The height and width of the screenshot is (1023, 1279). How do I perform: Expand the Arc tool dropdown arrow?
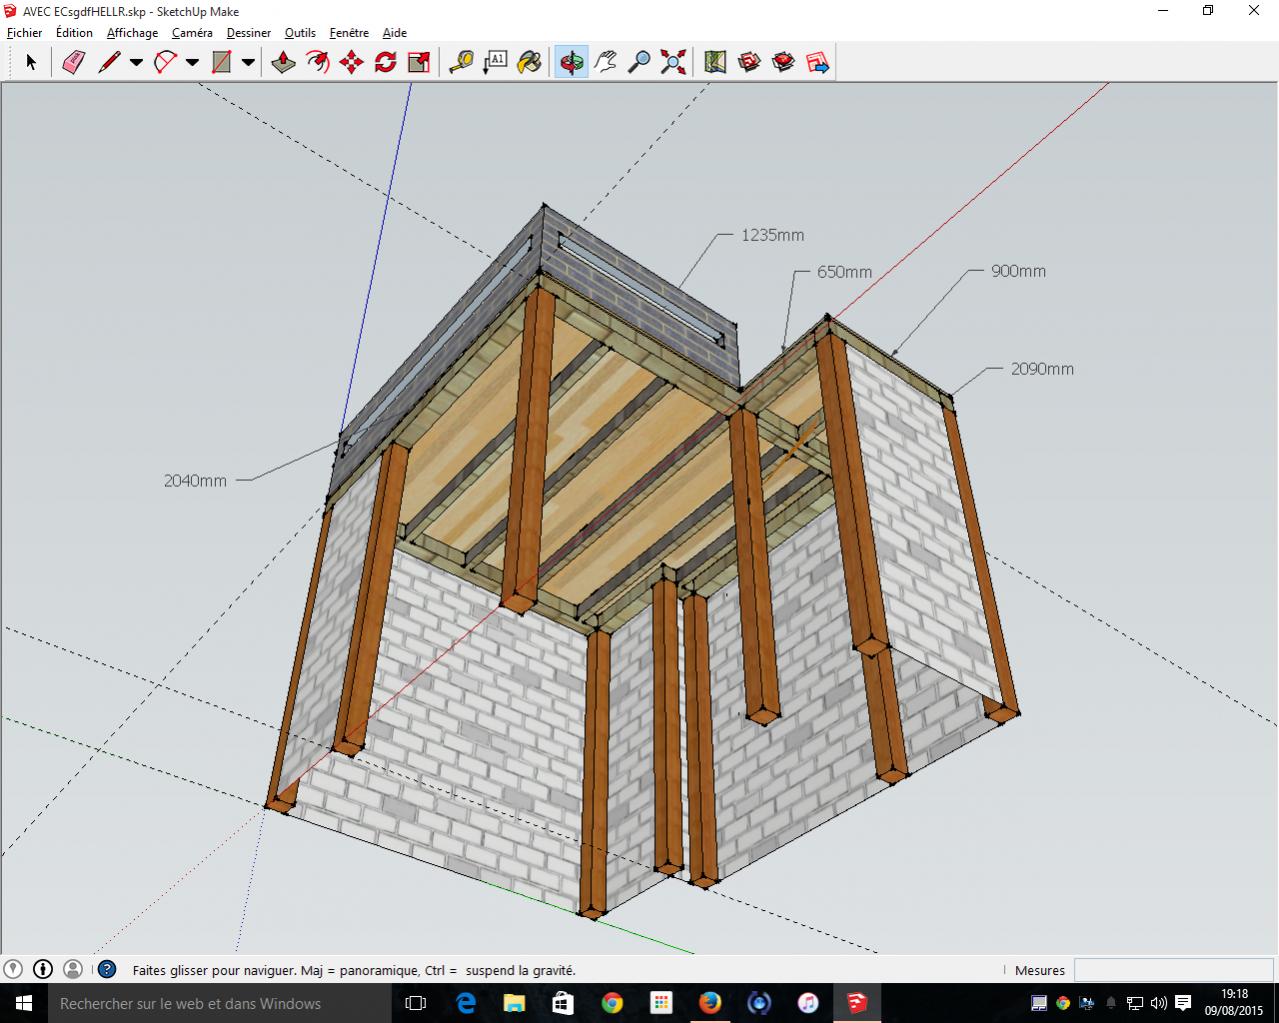[192, 63]
